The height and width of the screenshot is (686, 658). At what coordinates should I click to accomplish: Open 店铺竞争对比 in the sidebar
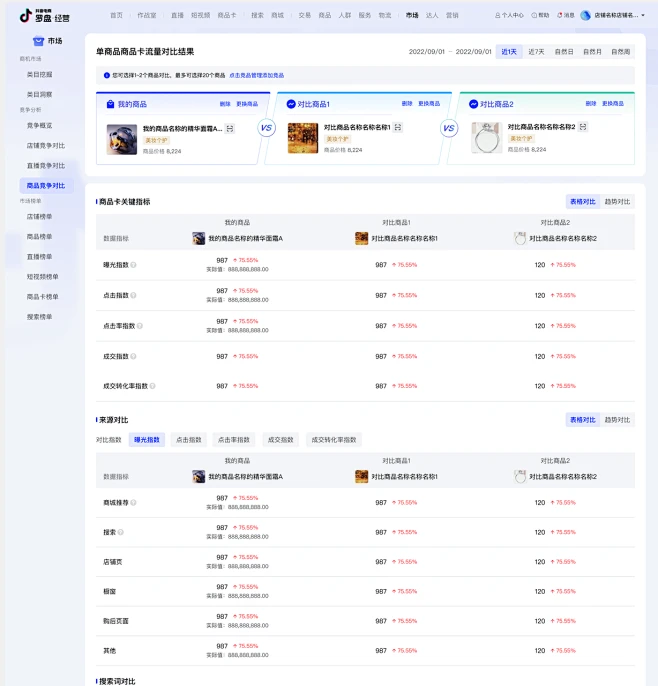click(46, 145)
